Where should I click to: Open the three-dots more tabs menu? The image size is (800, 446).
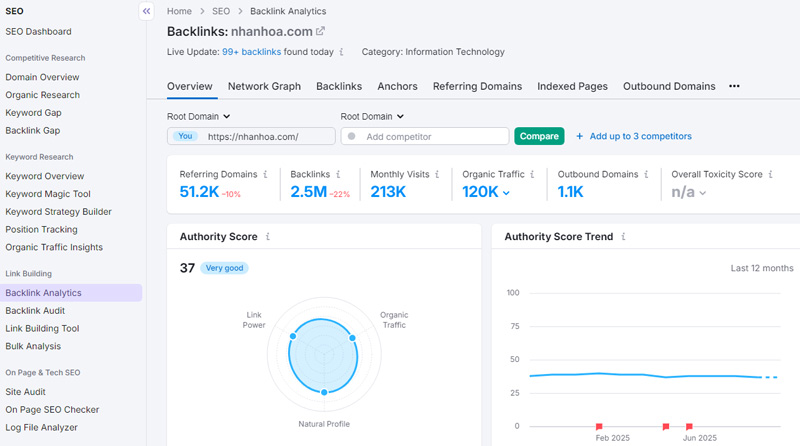[x=734, y=87]
